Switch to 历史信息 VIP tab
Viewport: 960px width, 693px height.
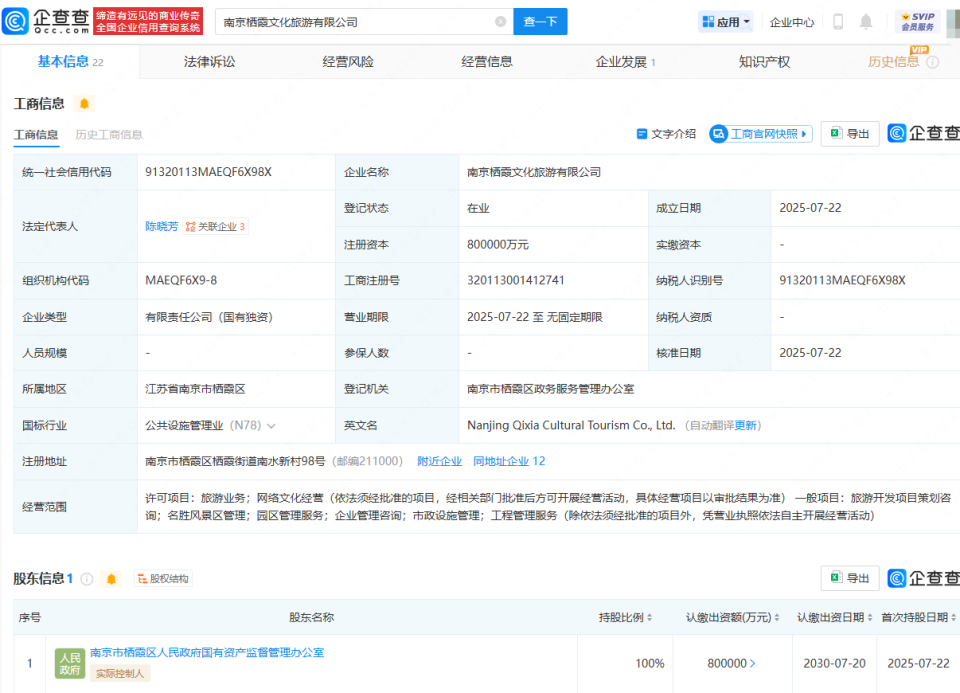[x=893, y=62]
